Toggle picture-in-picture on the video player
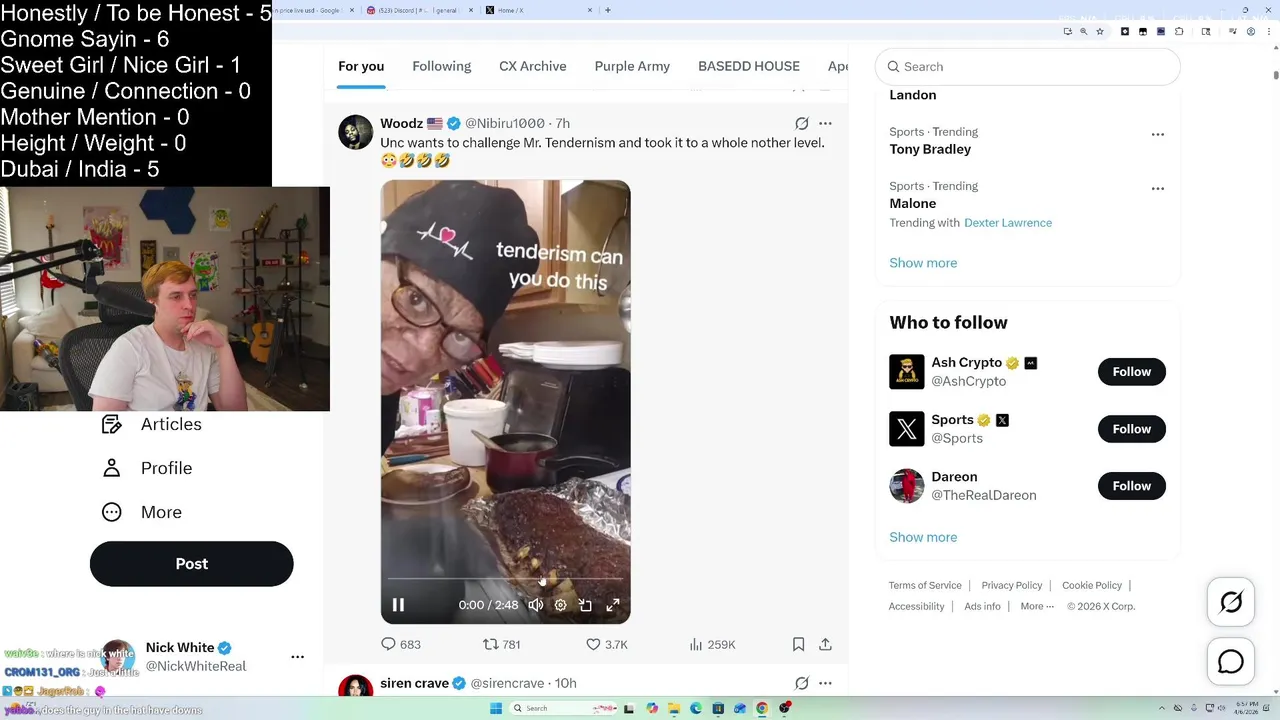 [586, 605]
